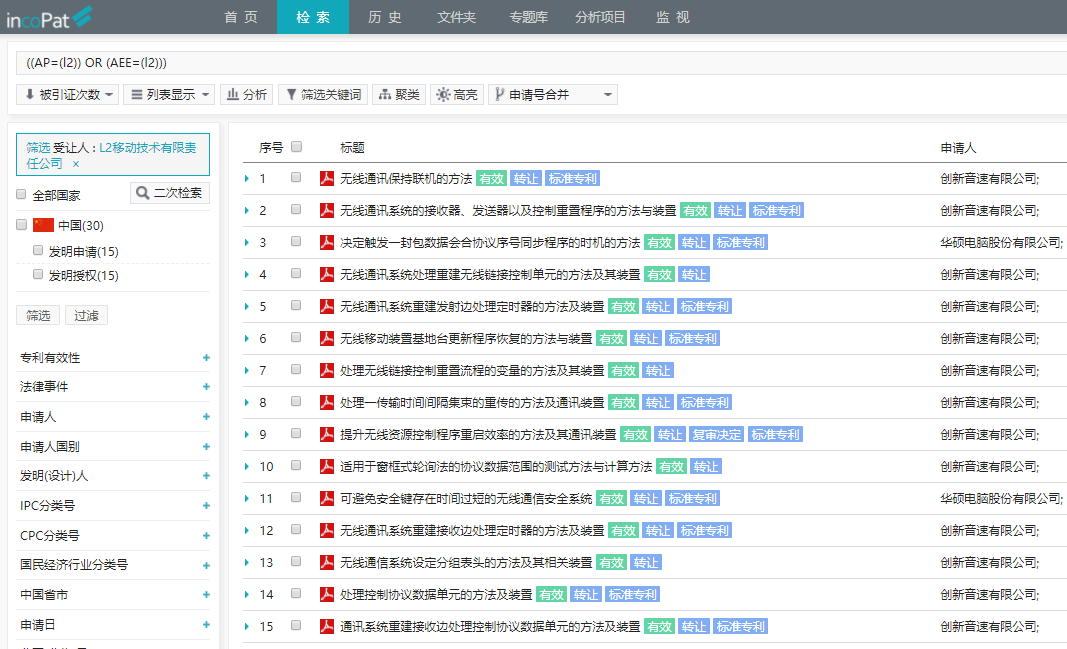
Task: Remove the L2移动技术有限责任公司 filter tag
Action: pos(75,163)
